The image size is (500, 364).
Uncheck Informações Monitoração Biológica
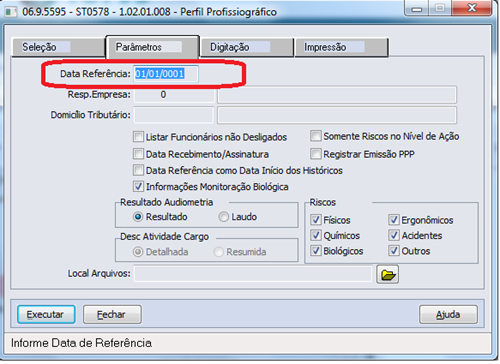coord(138,186)
